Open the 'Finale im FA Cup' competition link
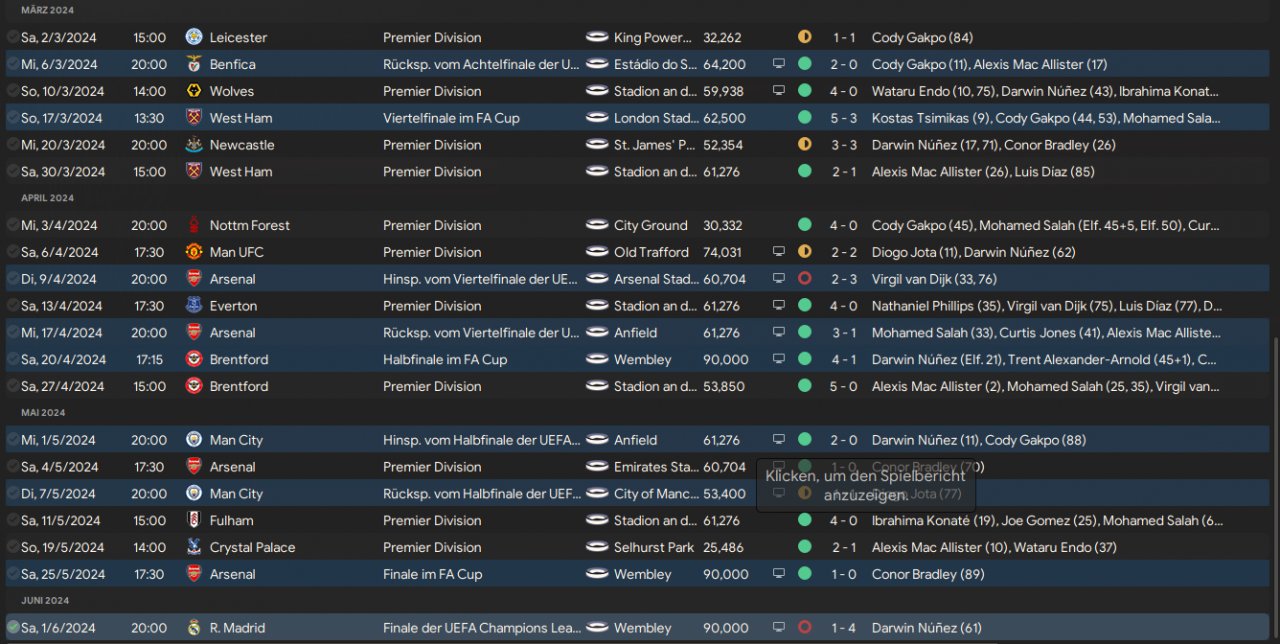The image size is (1280, 644). click(432, 574)
